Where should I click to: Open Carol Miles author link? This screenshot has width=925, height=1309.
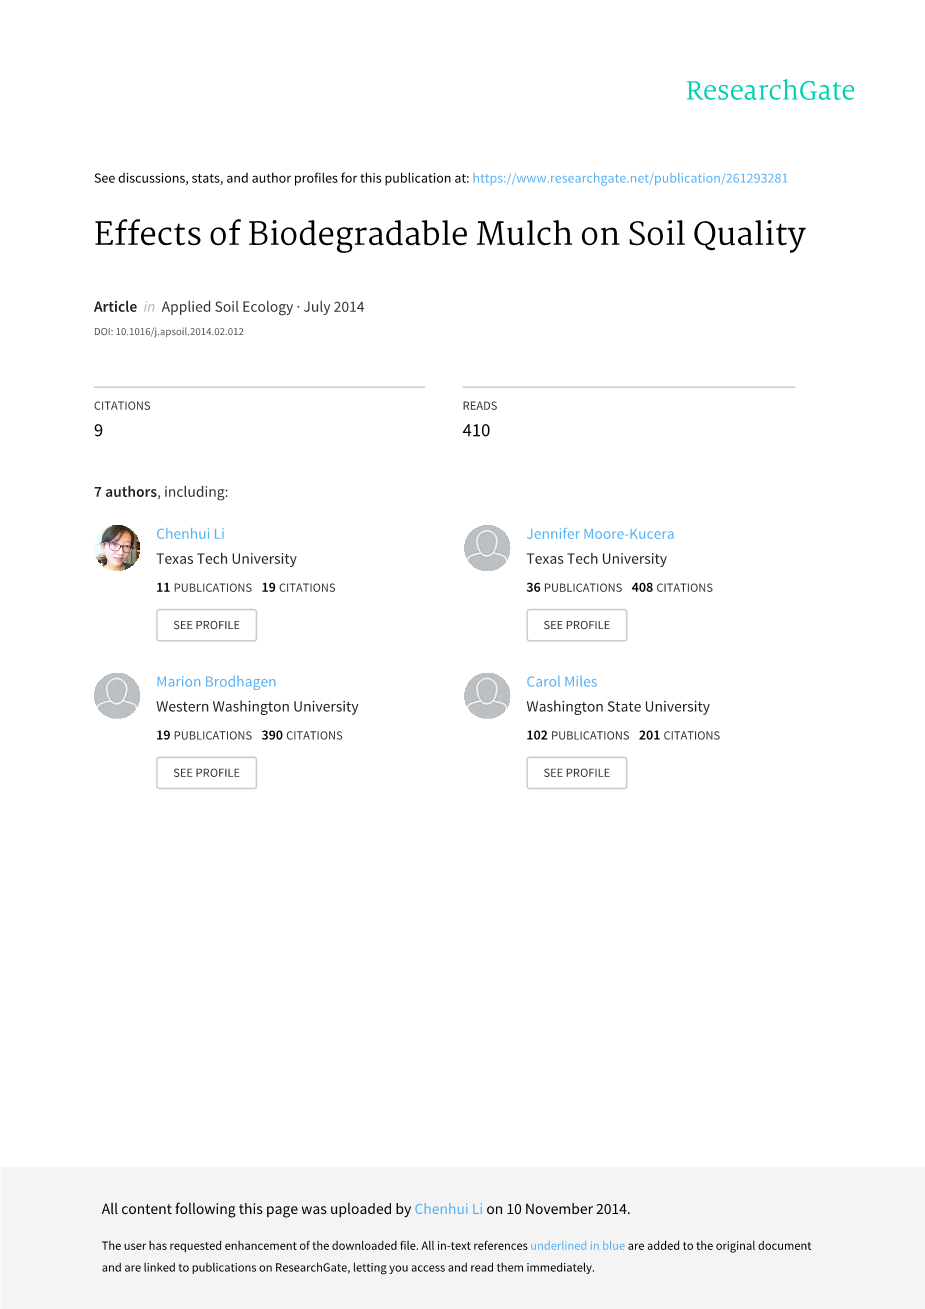coord(562,682)
